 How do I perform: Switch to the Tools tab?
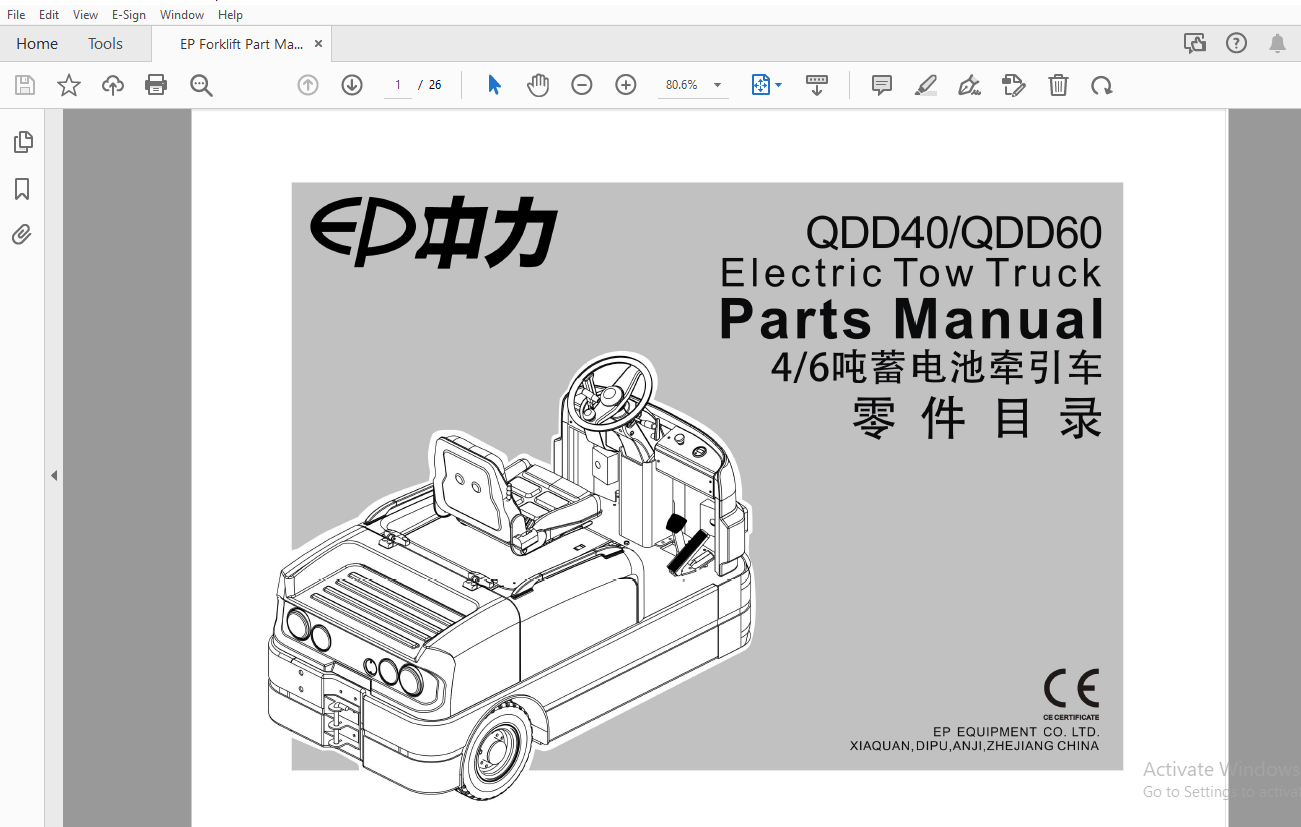(x=105, y=44)
